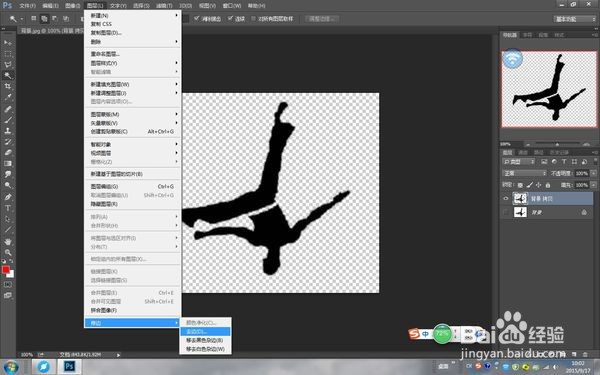
Task: Select the Gradient tool
Action: point(8,163)
